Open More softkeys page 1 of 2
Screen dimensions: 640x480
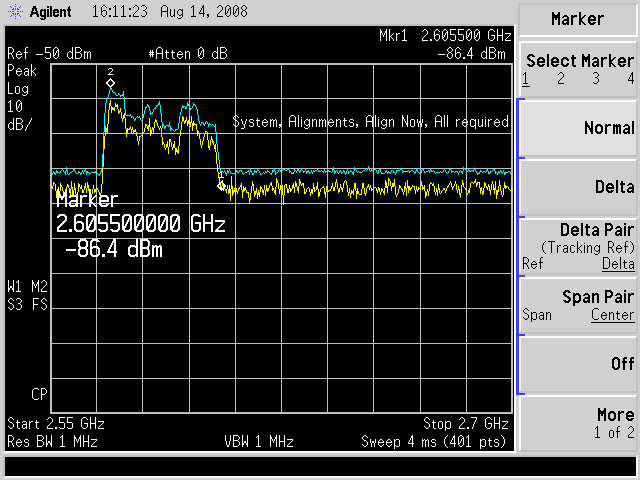click(578, 423)
